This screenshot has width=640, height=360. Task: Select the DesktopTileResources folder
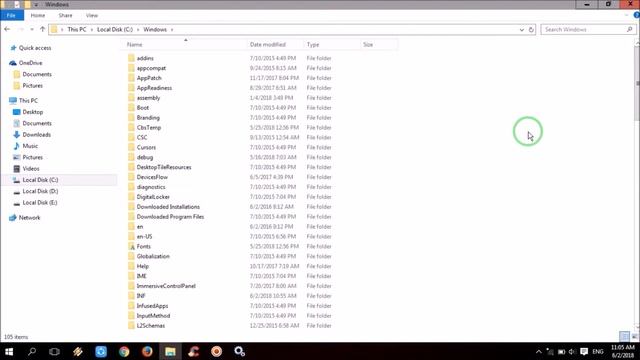[x=164, y=167]
